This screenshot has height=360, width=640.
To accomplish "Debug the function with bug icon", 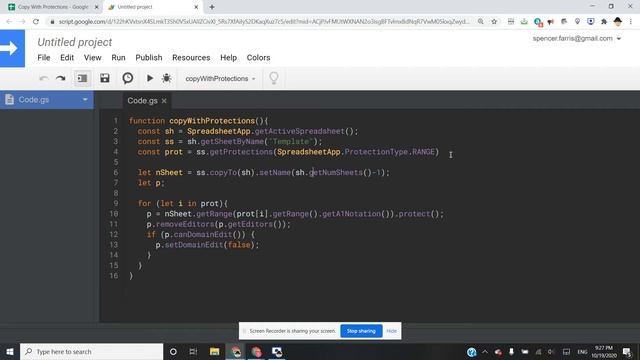I will coord(167,78).
